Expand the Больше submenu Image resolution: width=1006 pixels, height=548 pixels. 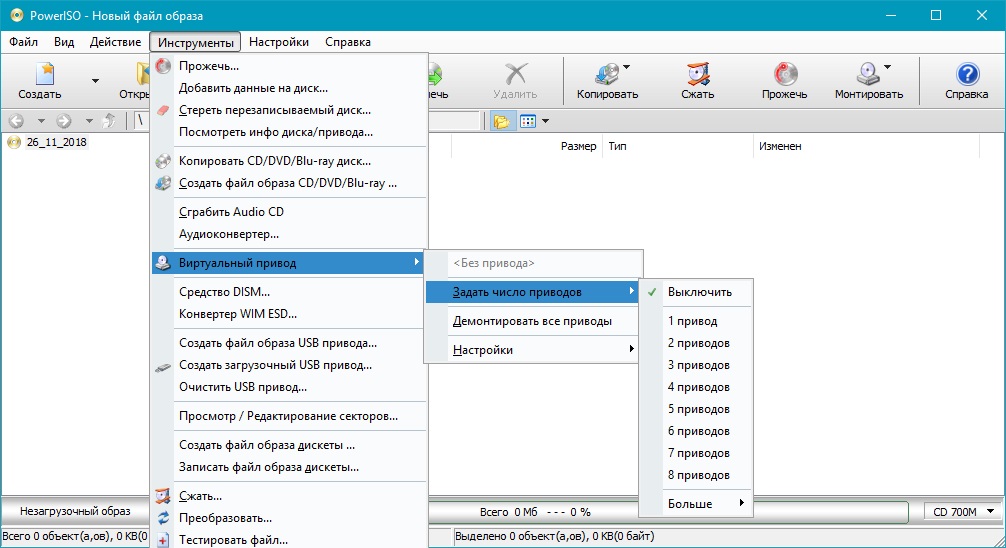pyautogui.click(x=698, y=503)
